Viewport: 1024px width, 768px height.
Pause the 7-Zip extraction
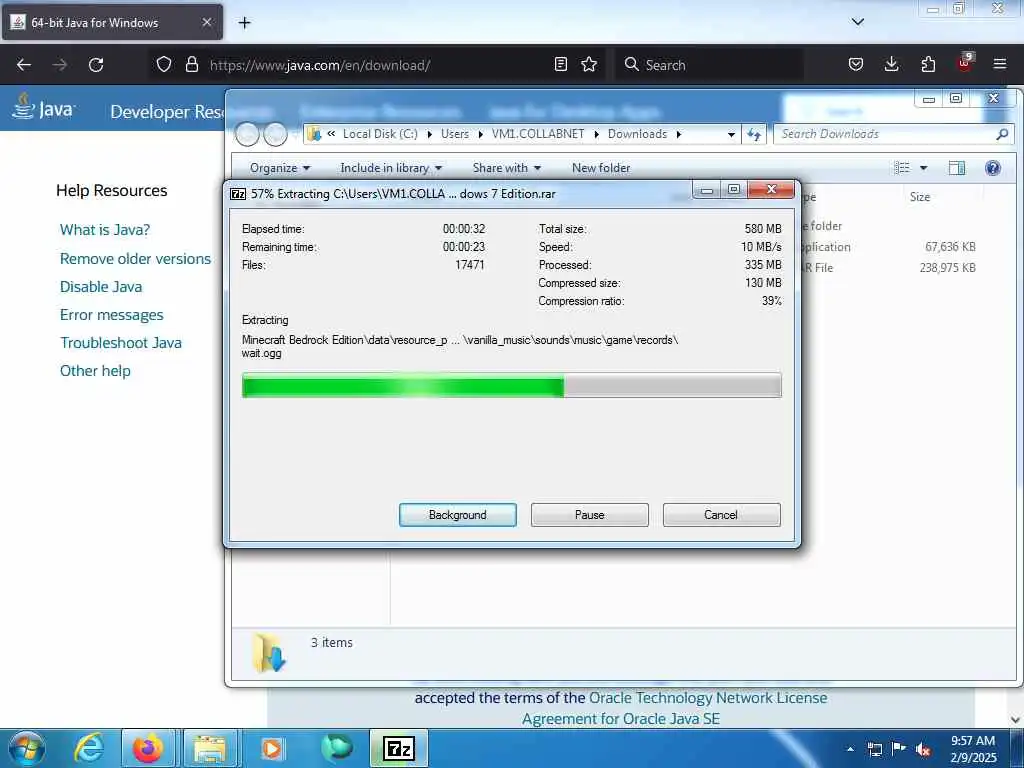[x=590, y=515]
